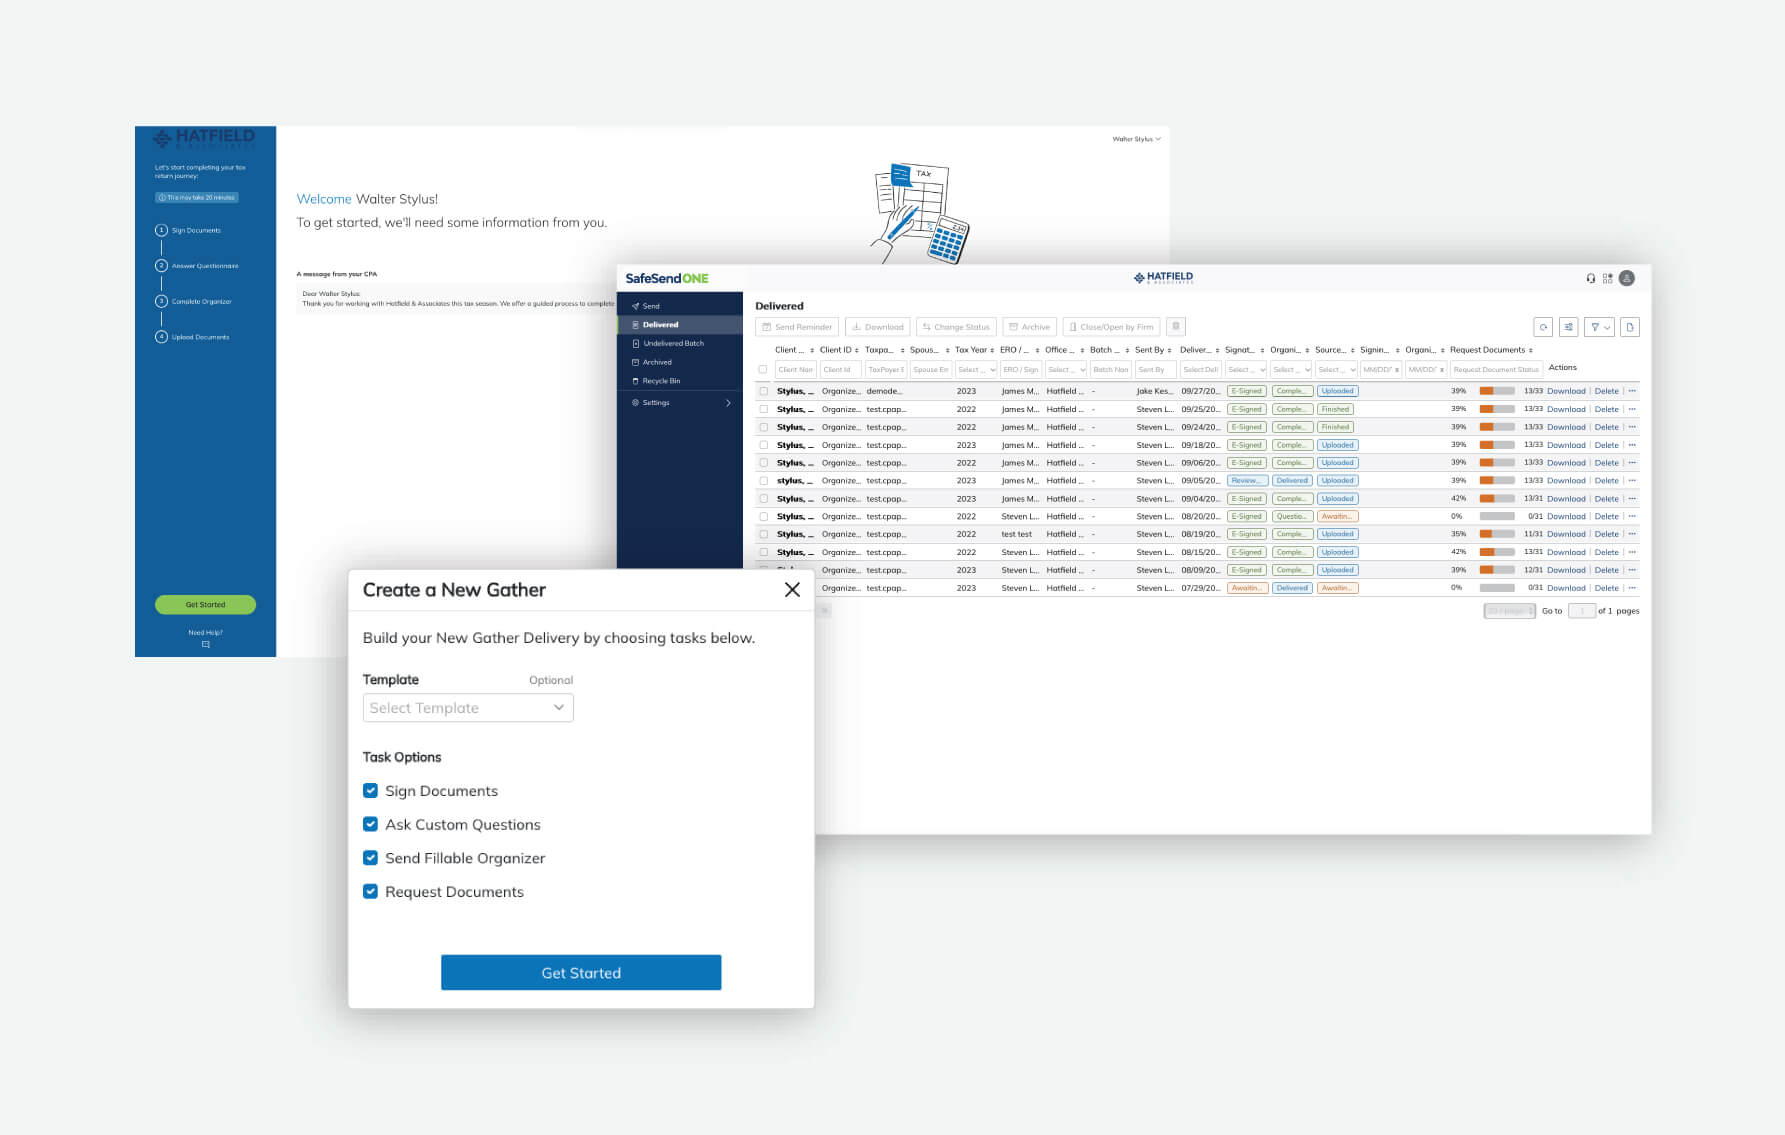Click the export document icon at far right
This screenshot has height=1135, width=1785.
click(x=1629, y=327)
